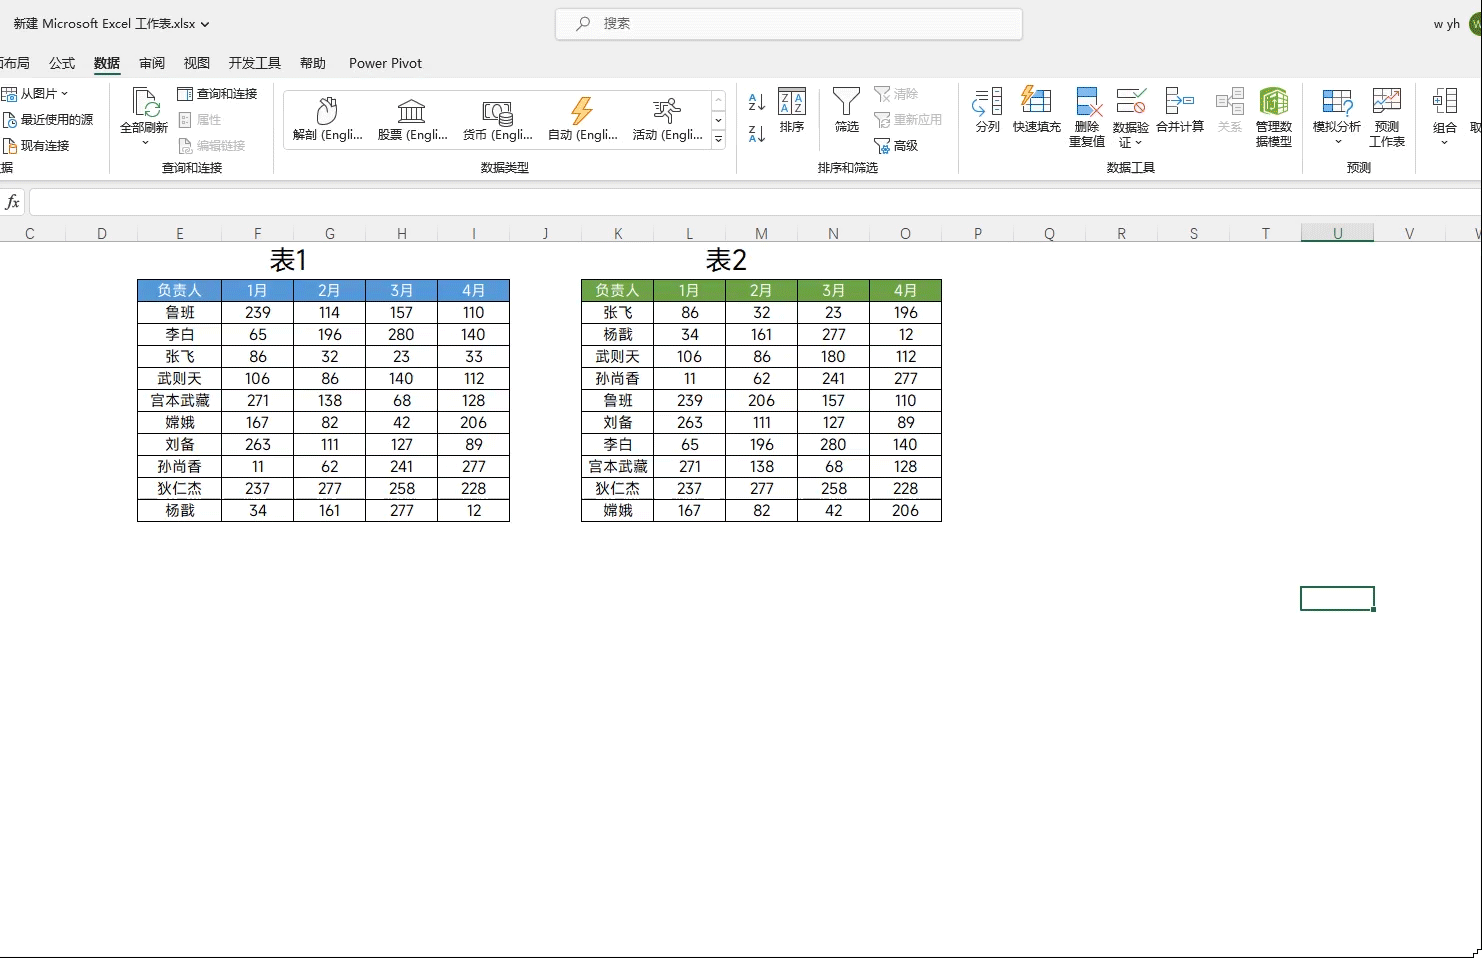The height and width of the screenshot is (958, 1482).
Task: Select the Currencies data type icon
Action: coord(497,111)
